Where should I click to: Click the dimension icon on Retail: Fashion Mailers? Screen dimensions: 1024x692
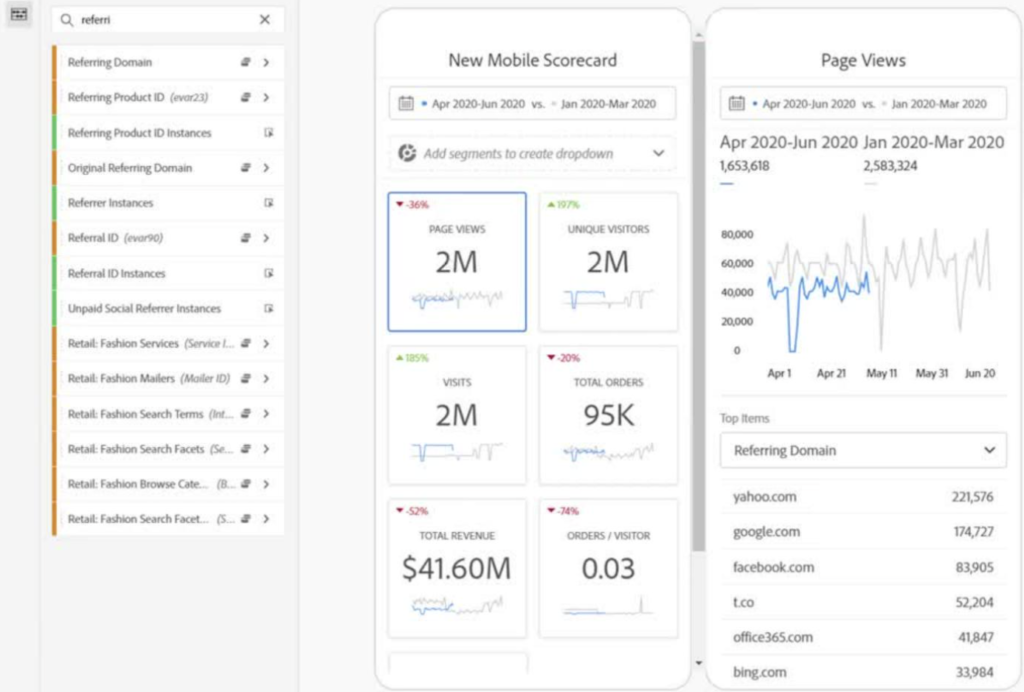[246, 379]
